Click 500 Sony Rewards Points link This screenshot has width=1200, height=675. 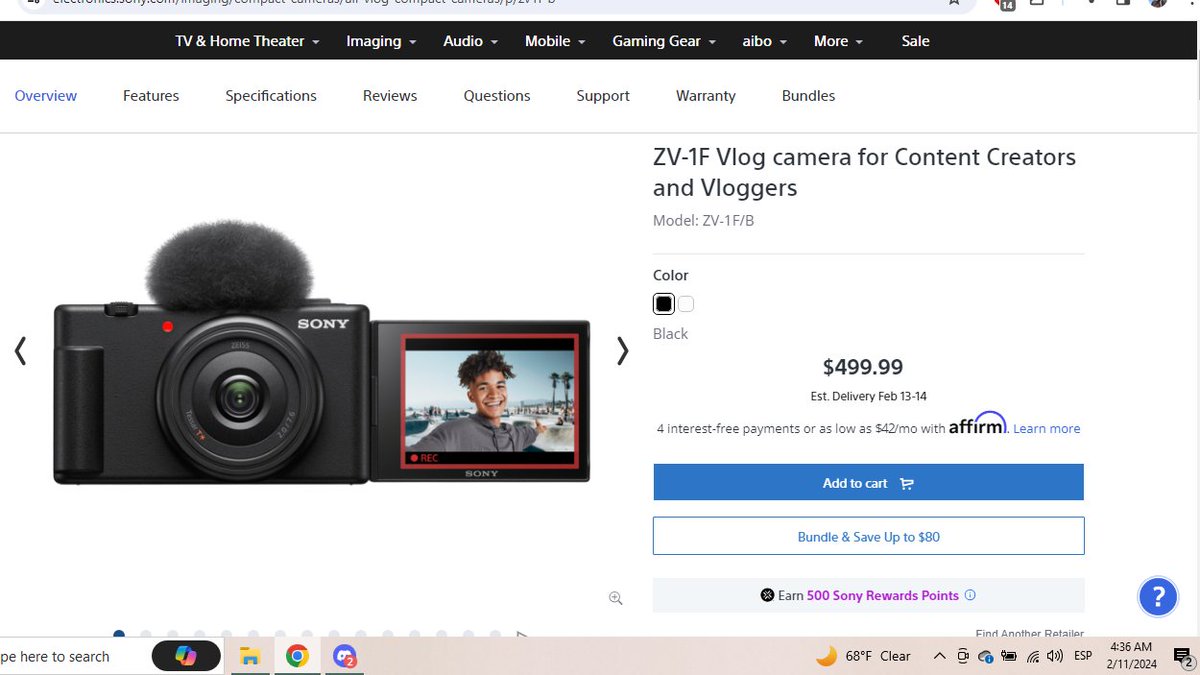point(883,595)
